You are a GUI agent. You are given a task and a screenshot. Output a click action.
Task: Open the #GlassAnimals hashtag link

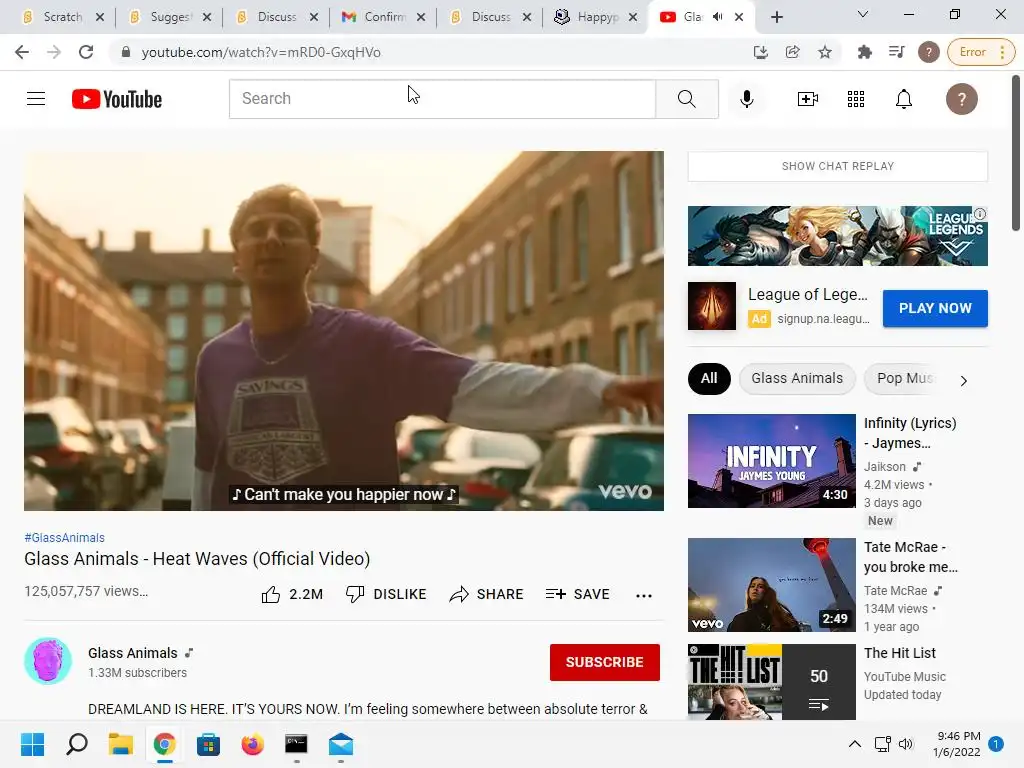tap(64, 538)
